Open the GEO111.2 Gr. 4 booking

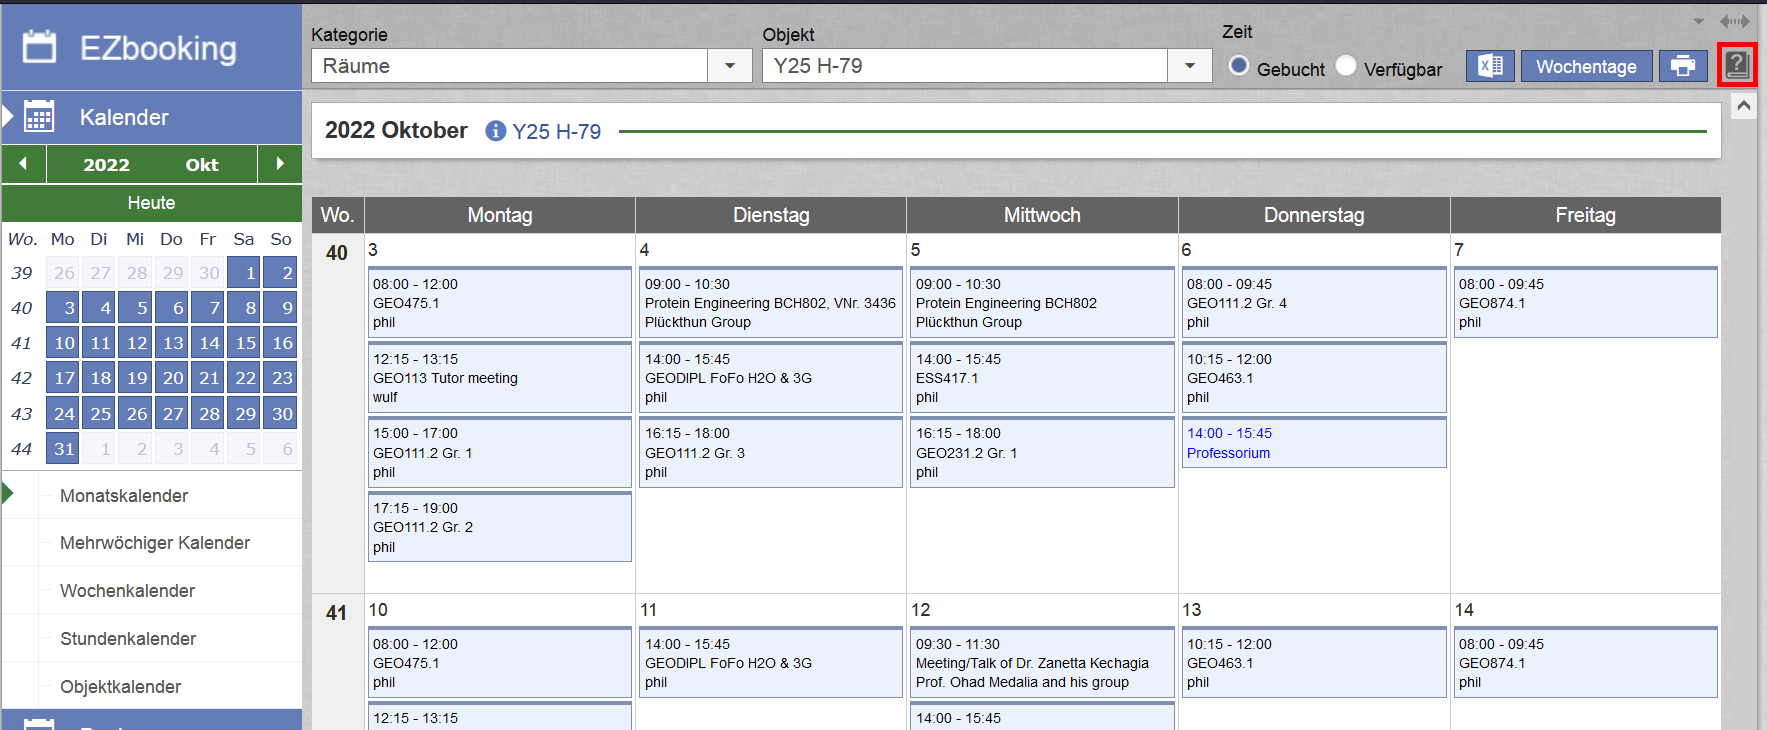[x=1314, y=303]
